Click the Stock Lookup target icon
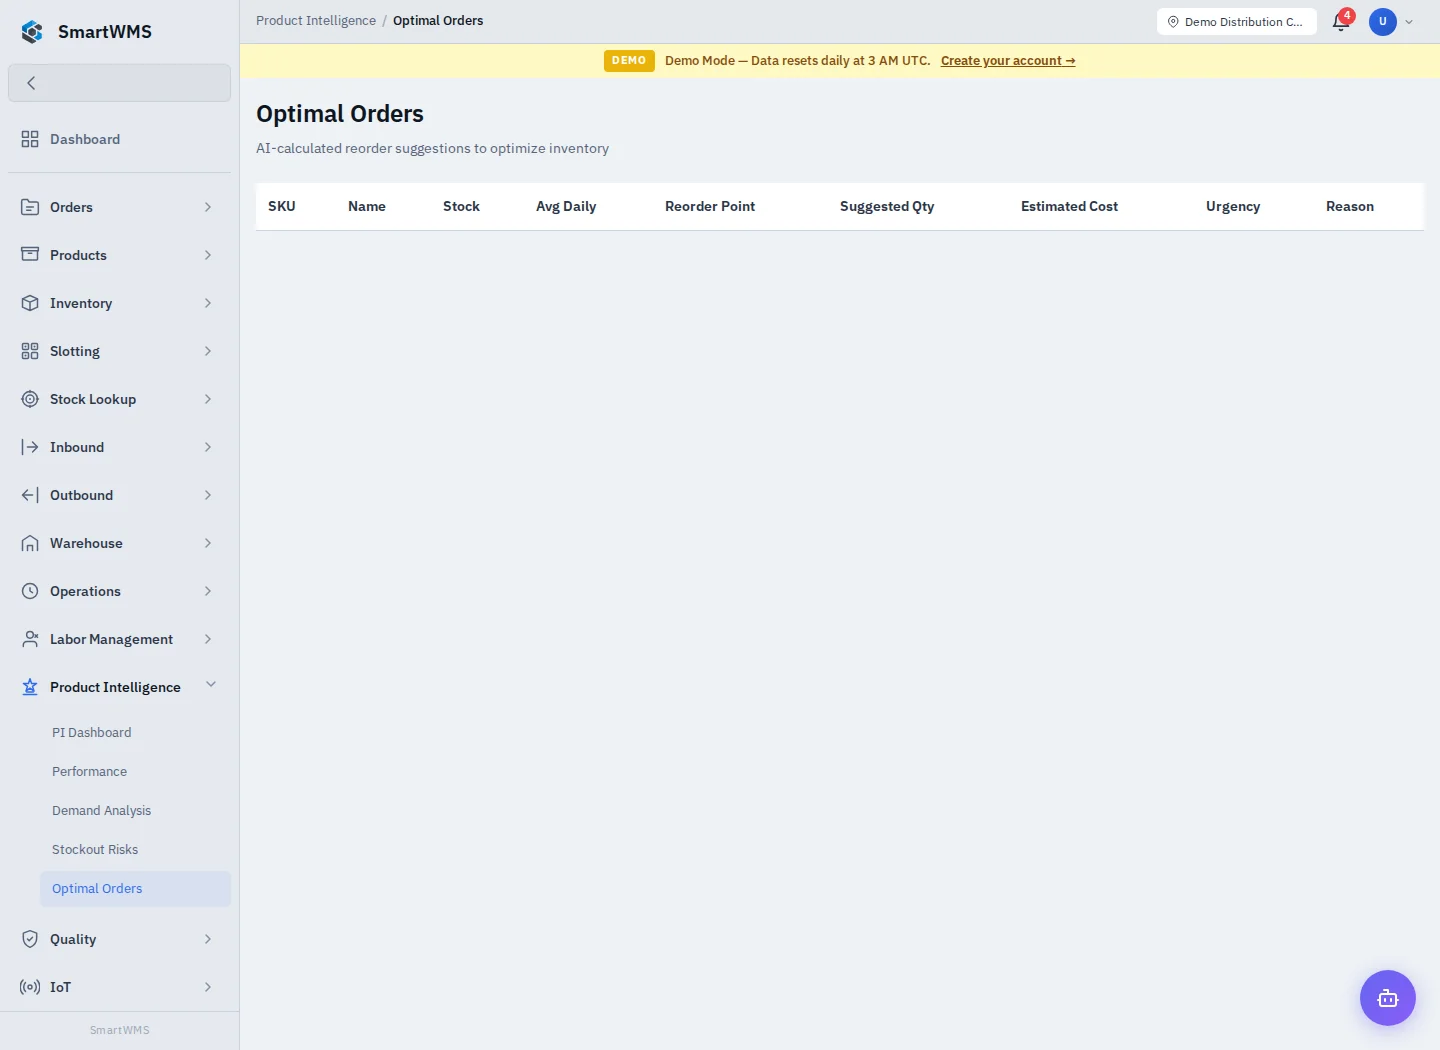The image size is (1440, 1050). click(30, 399)
